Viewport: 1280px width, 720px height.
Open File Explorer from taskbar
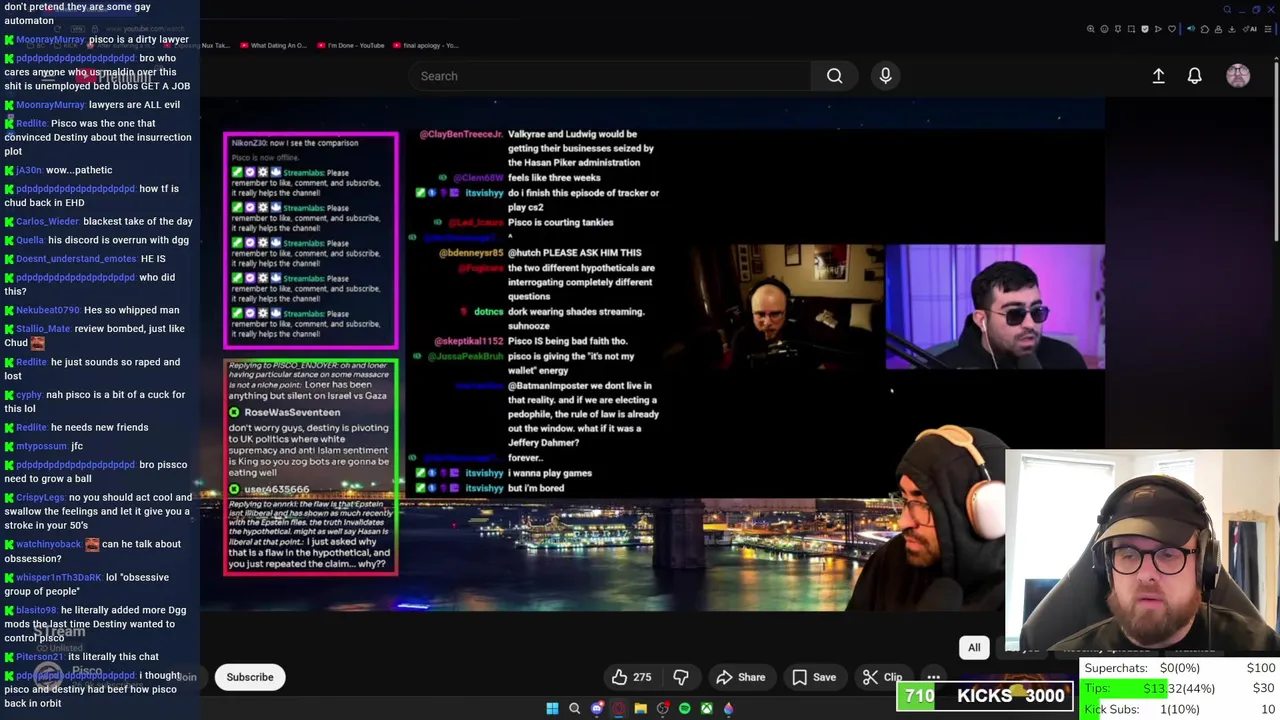(641, 708)
